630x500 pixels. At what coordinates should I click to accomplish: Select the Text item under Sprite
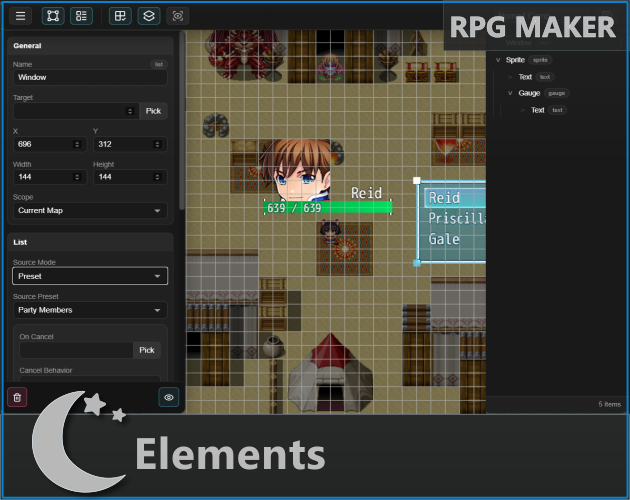point(525,77)
